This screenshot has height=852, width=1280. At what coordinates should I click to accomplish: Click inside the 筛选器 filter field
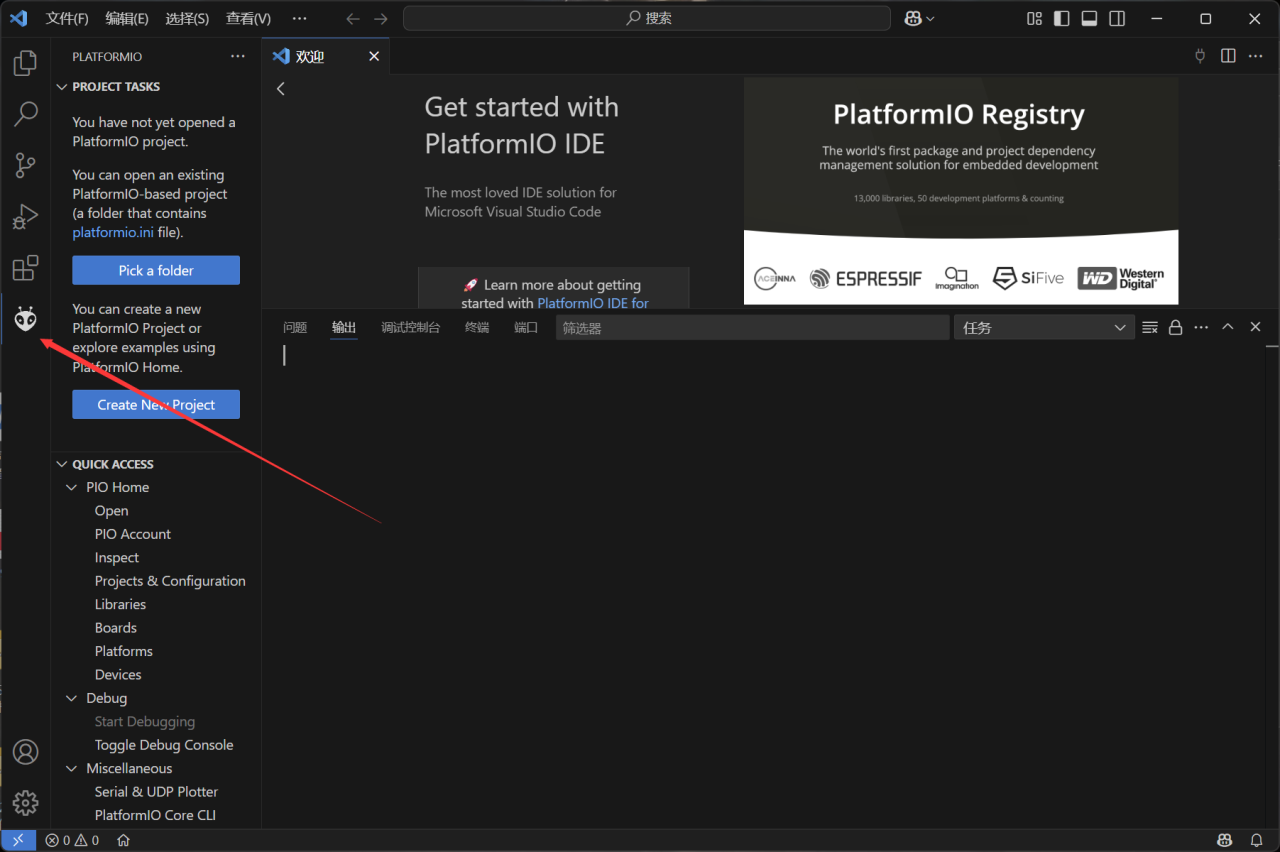752,327
